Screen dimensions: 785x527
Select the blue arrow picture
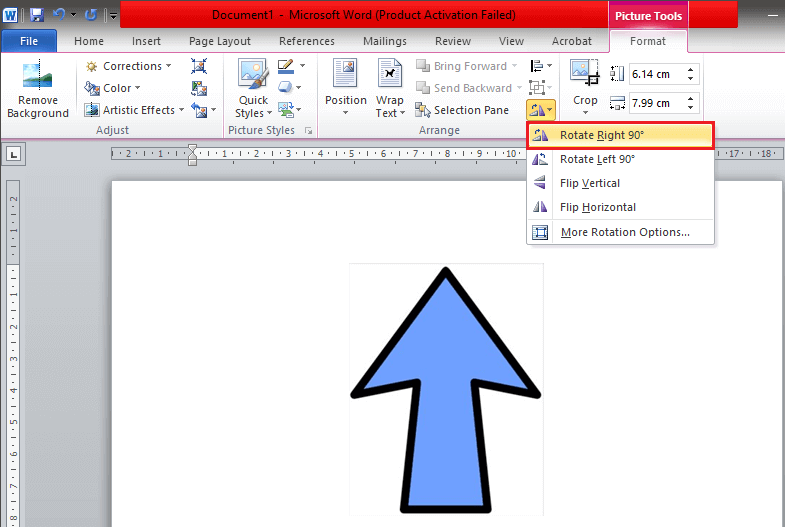pyautogui.click(x=446, y=400)
